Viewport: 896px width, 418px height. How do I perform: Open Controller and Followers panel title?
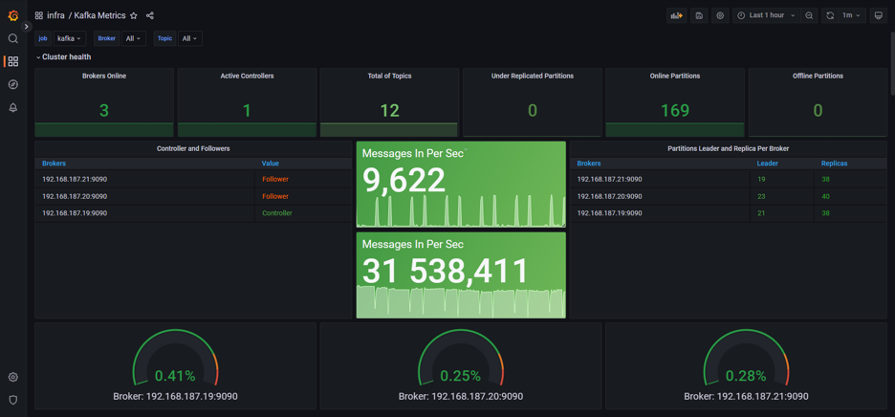(193, 148)
